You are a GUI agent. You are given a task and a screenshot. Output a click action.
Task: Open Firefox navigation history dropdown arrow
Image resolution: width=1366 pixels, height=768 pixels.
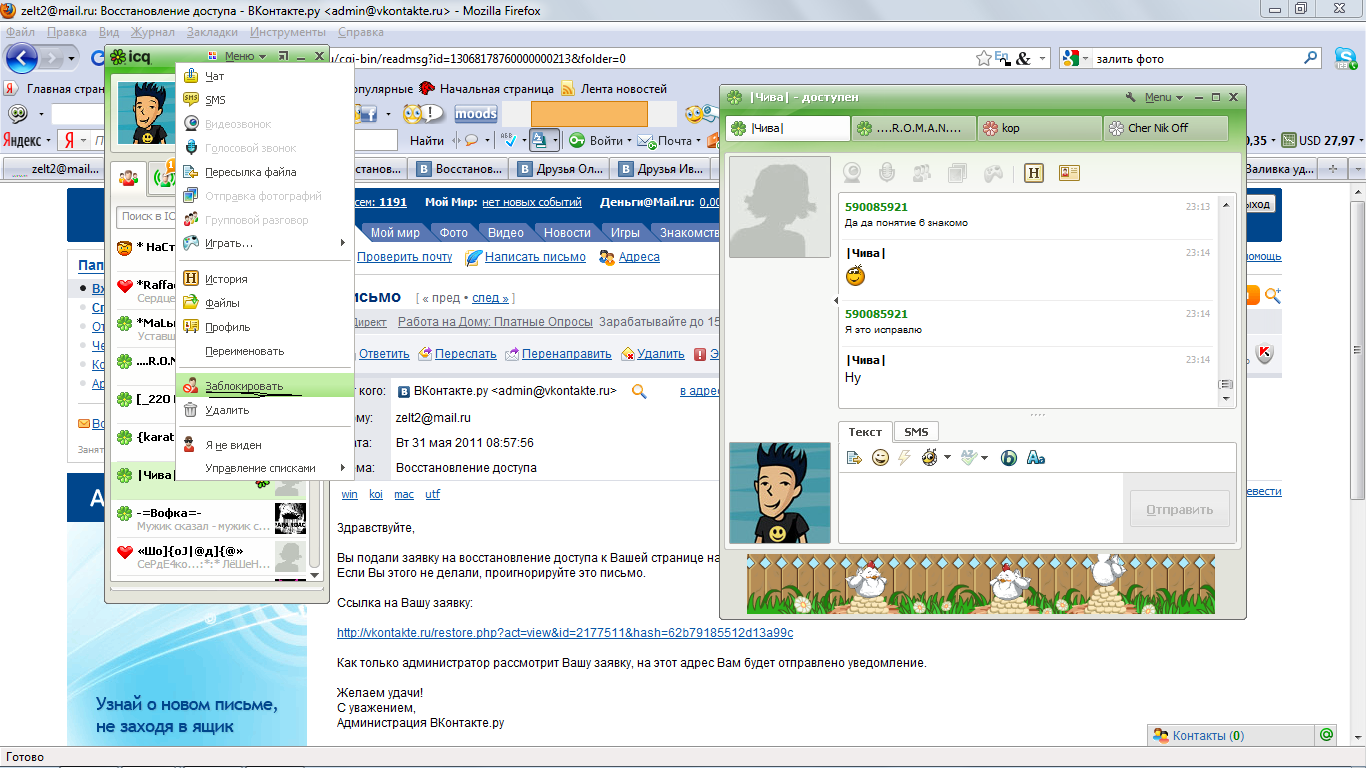coord(72,59)
